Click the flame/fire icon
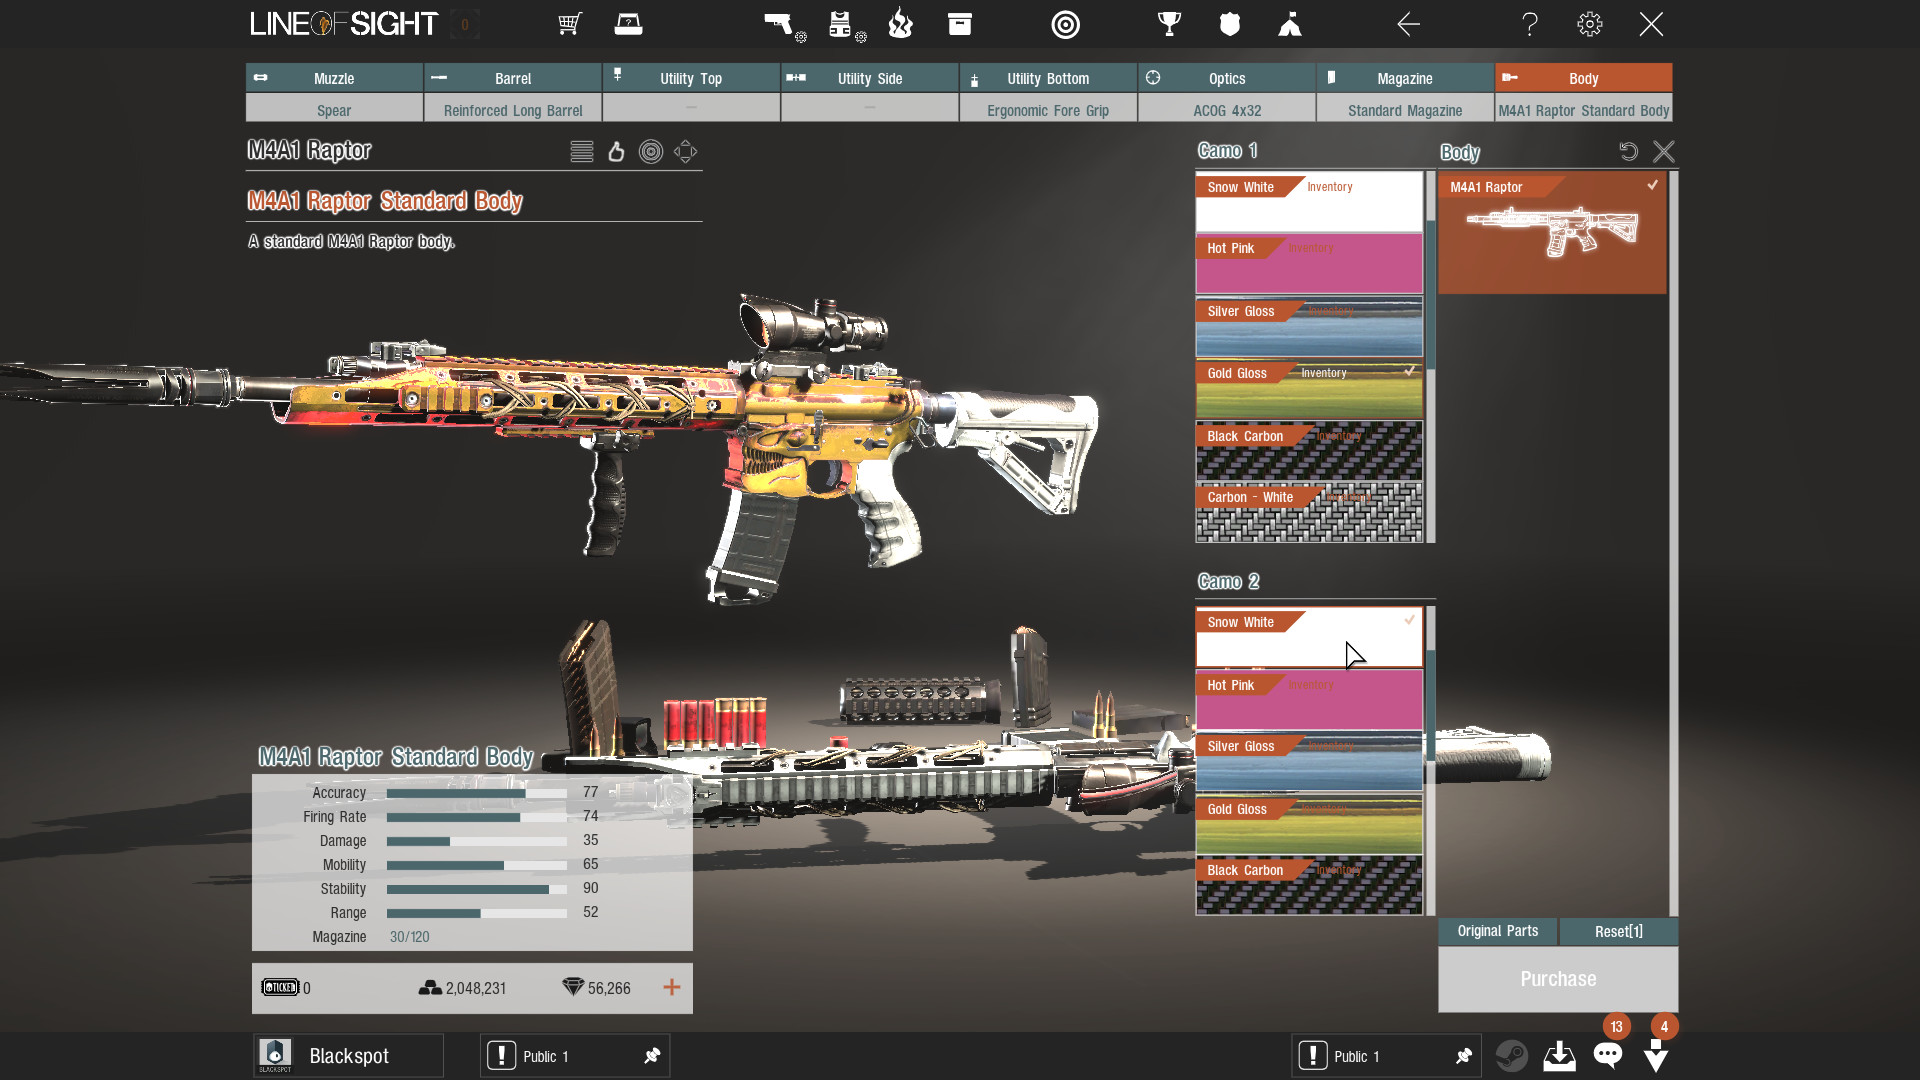Viewport: 1920px width, 1080px height. (x=903, y=24)
